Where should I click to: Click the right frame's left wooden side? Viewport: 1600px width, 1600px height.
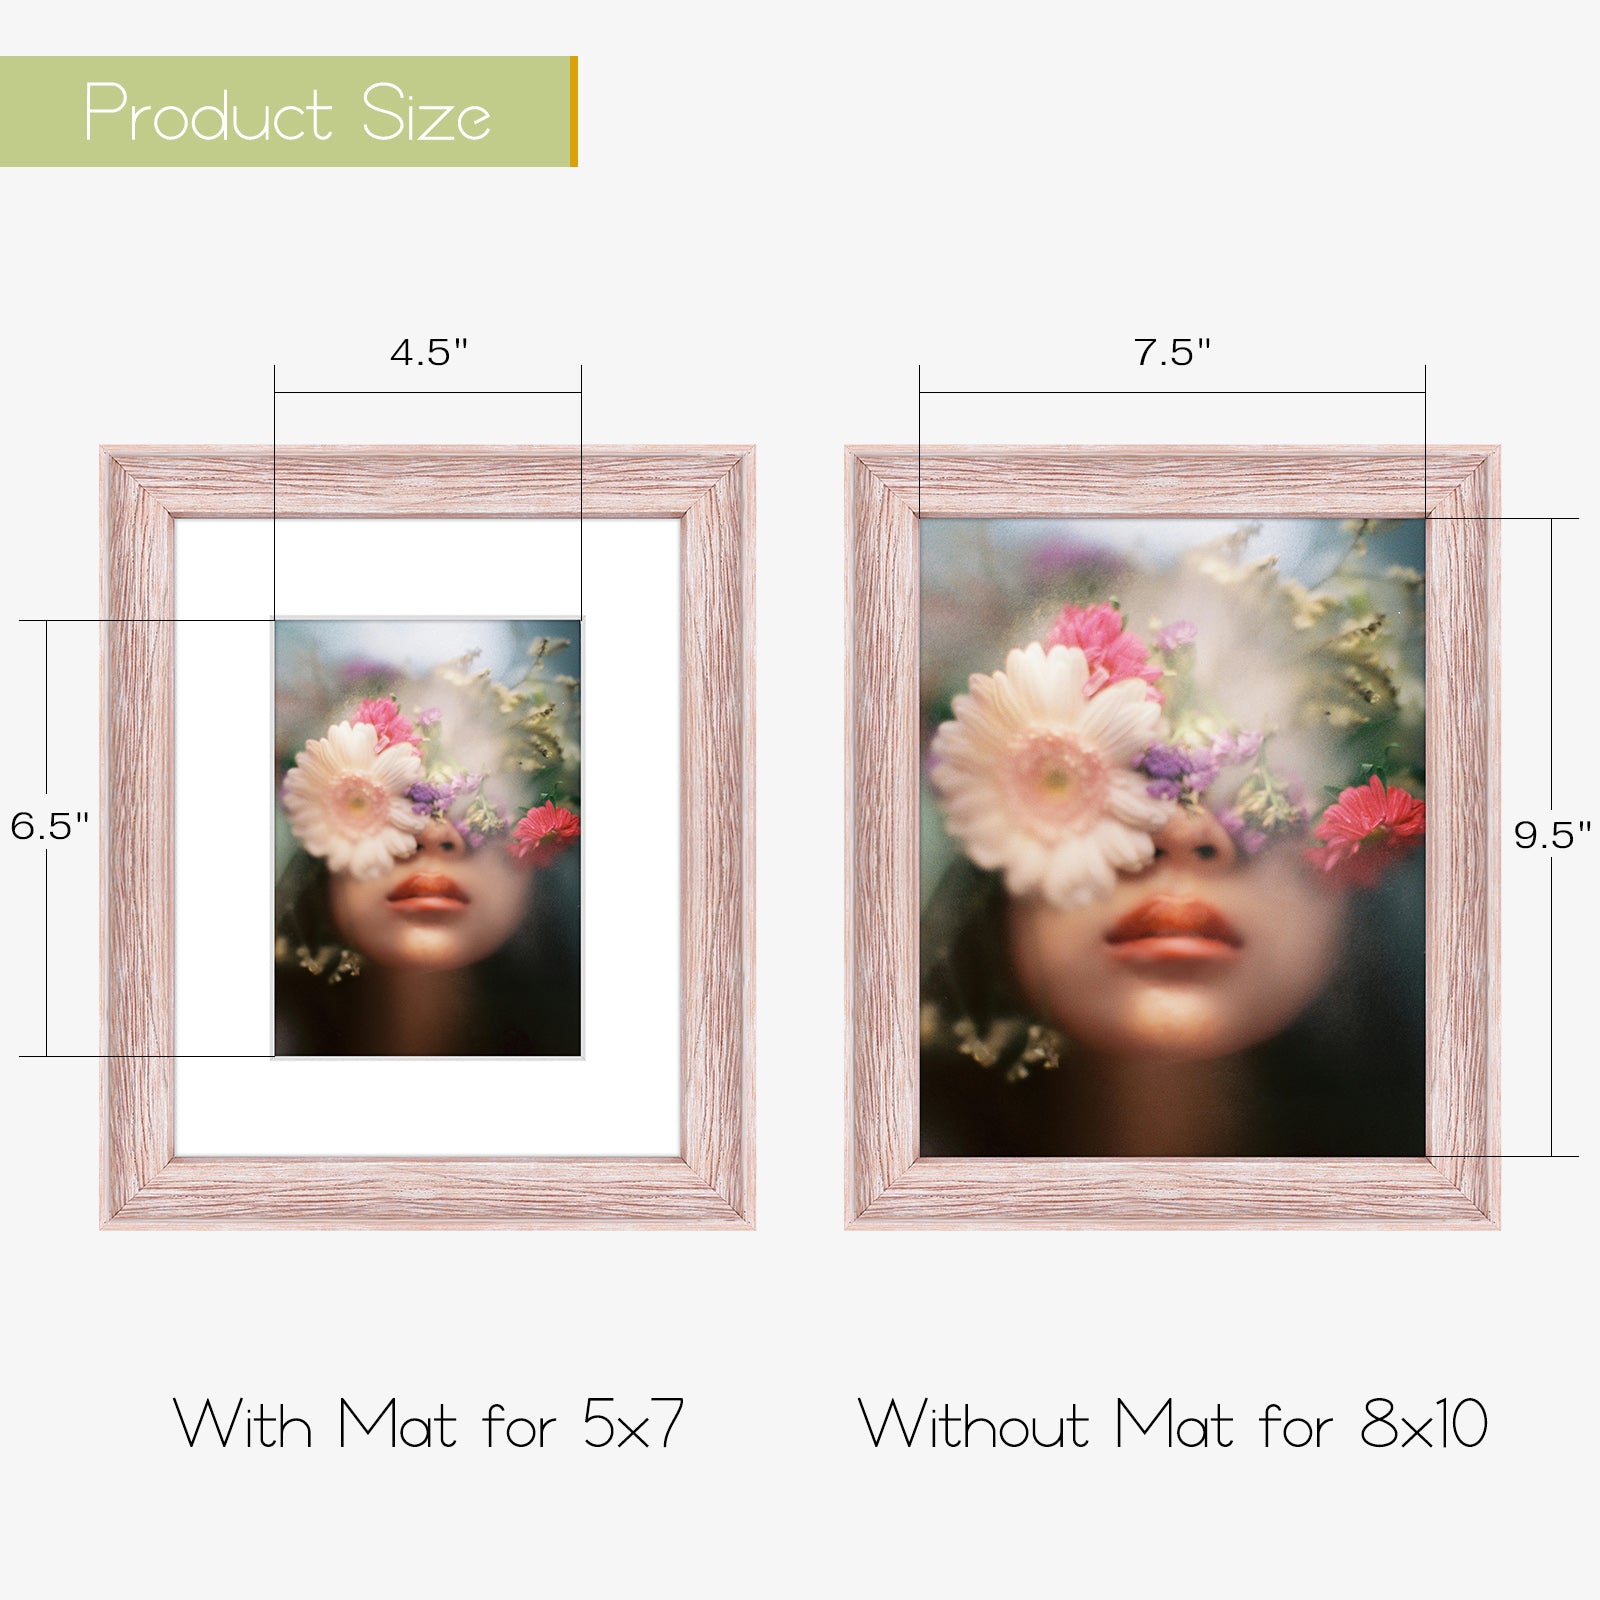pyautogui.click(x=882, y=838)
